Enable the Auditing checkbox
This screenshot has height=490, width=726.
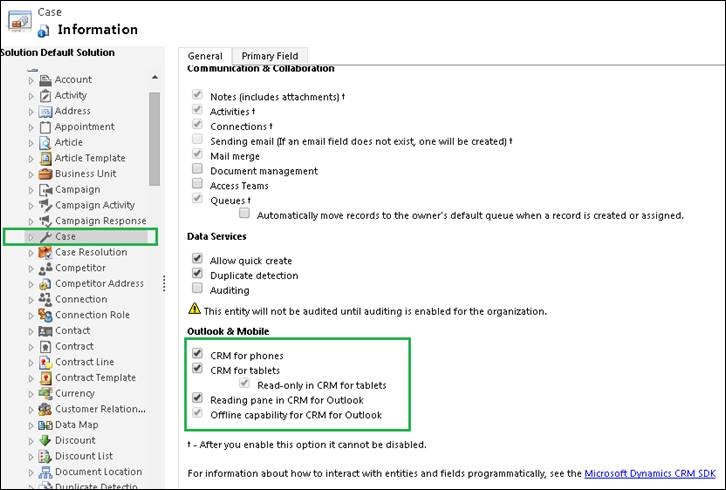point(198,288)
